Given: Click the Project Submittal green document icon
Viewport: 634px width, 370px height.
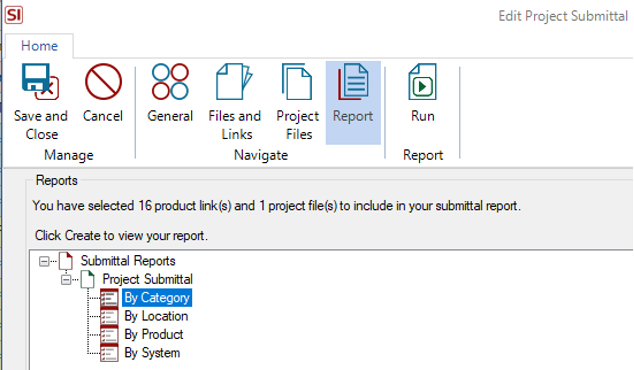Looking at the screenshot, I should 87,279.
